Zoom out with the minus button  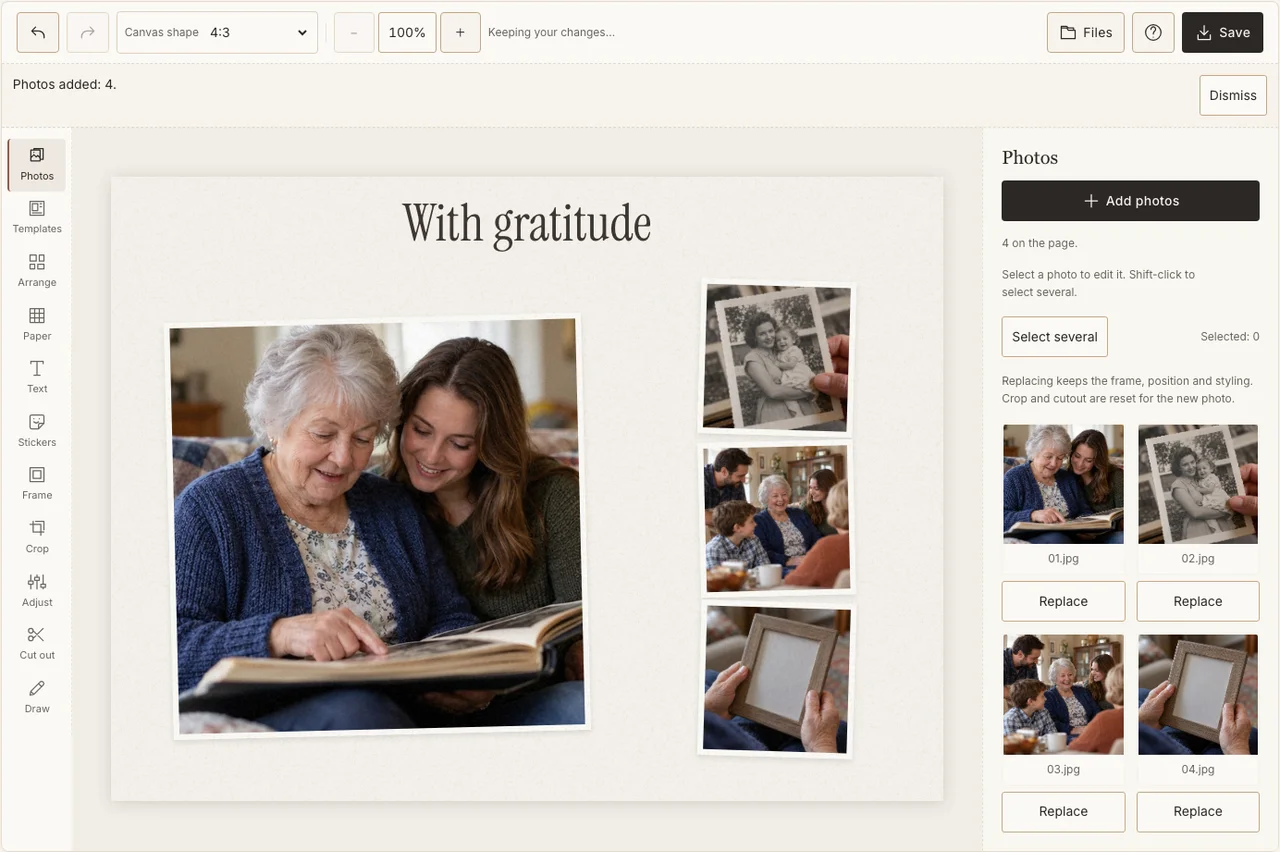point(354,32)
